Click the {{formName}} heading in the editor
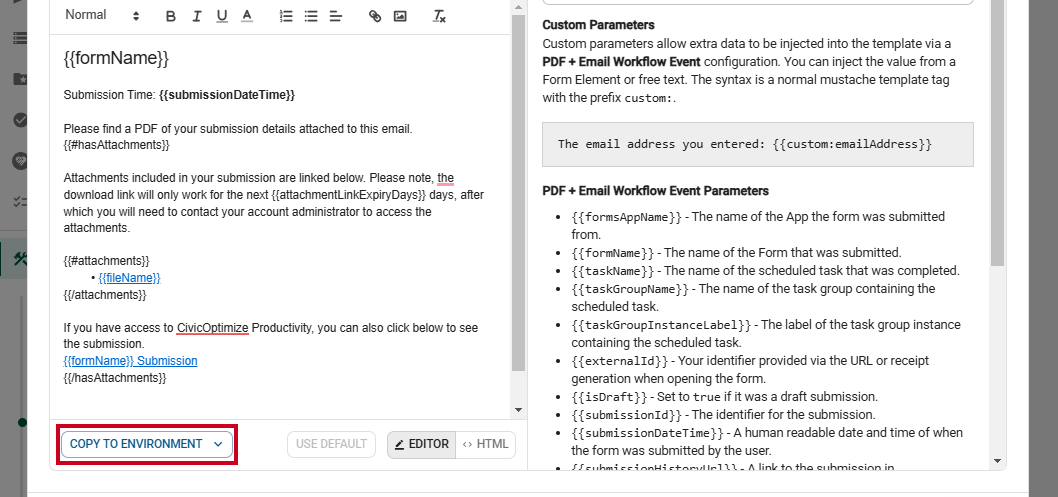The image size is (1058, 497). click(116, 59)
